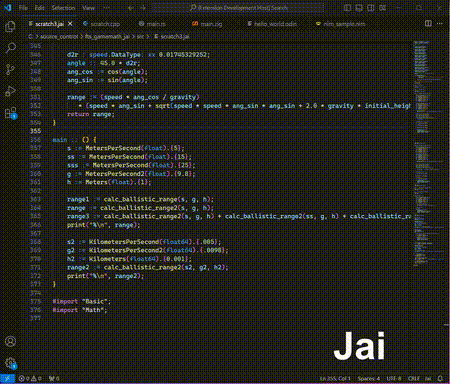Click the VS Code logo icon
This screenshot has width=450, height=384.
7,7
